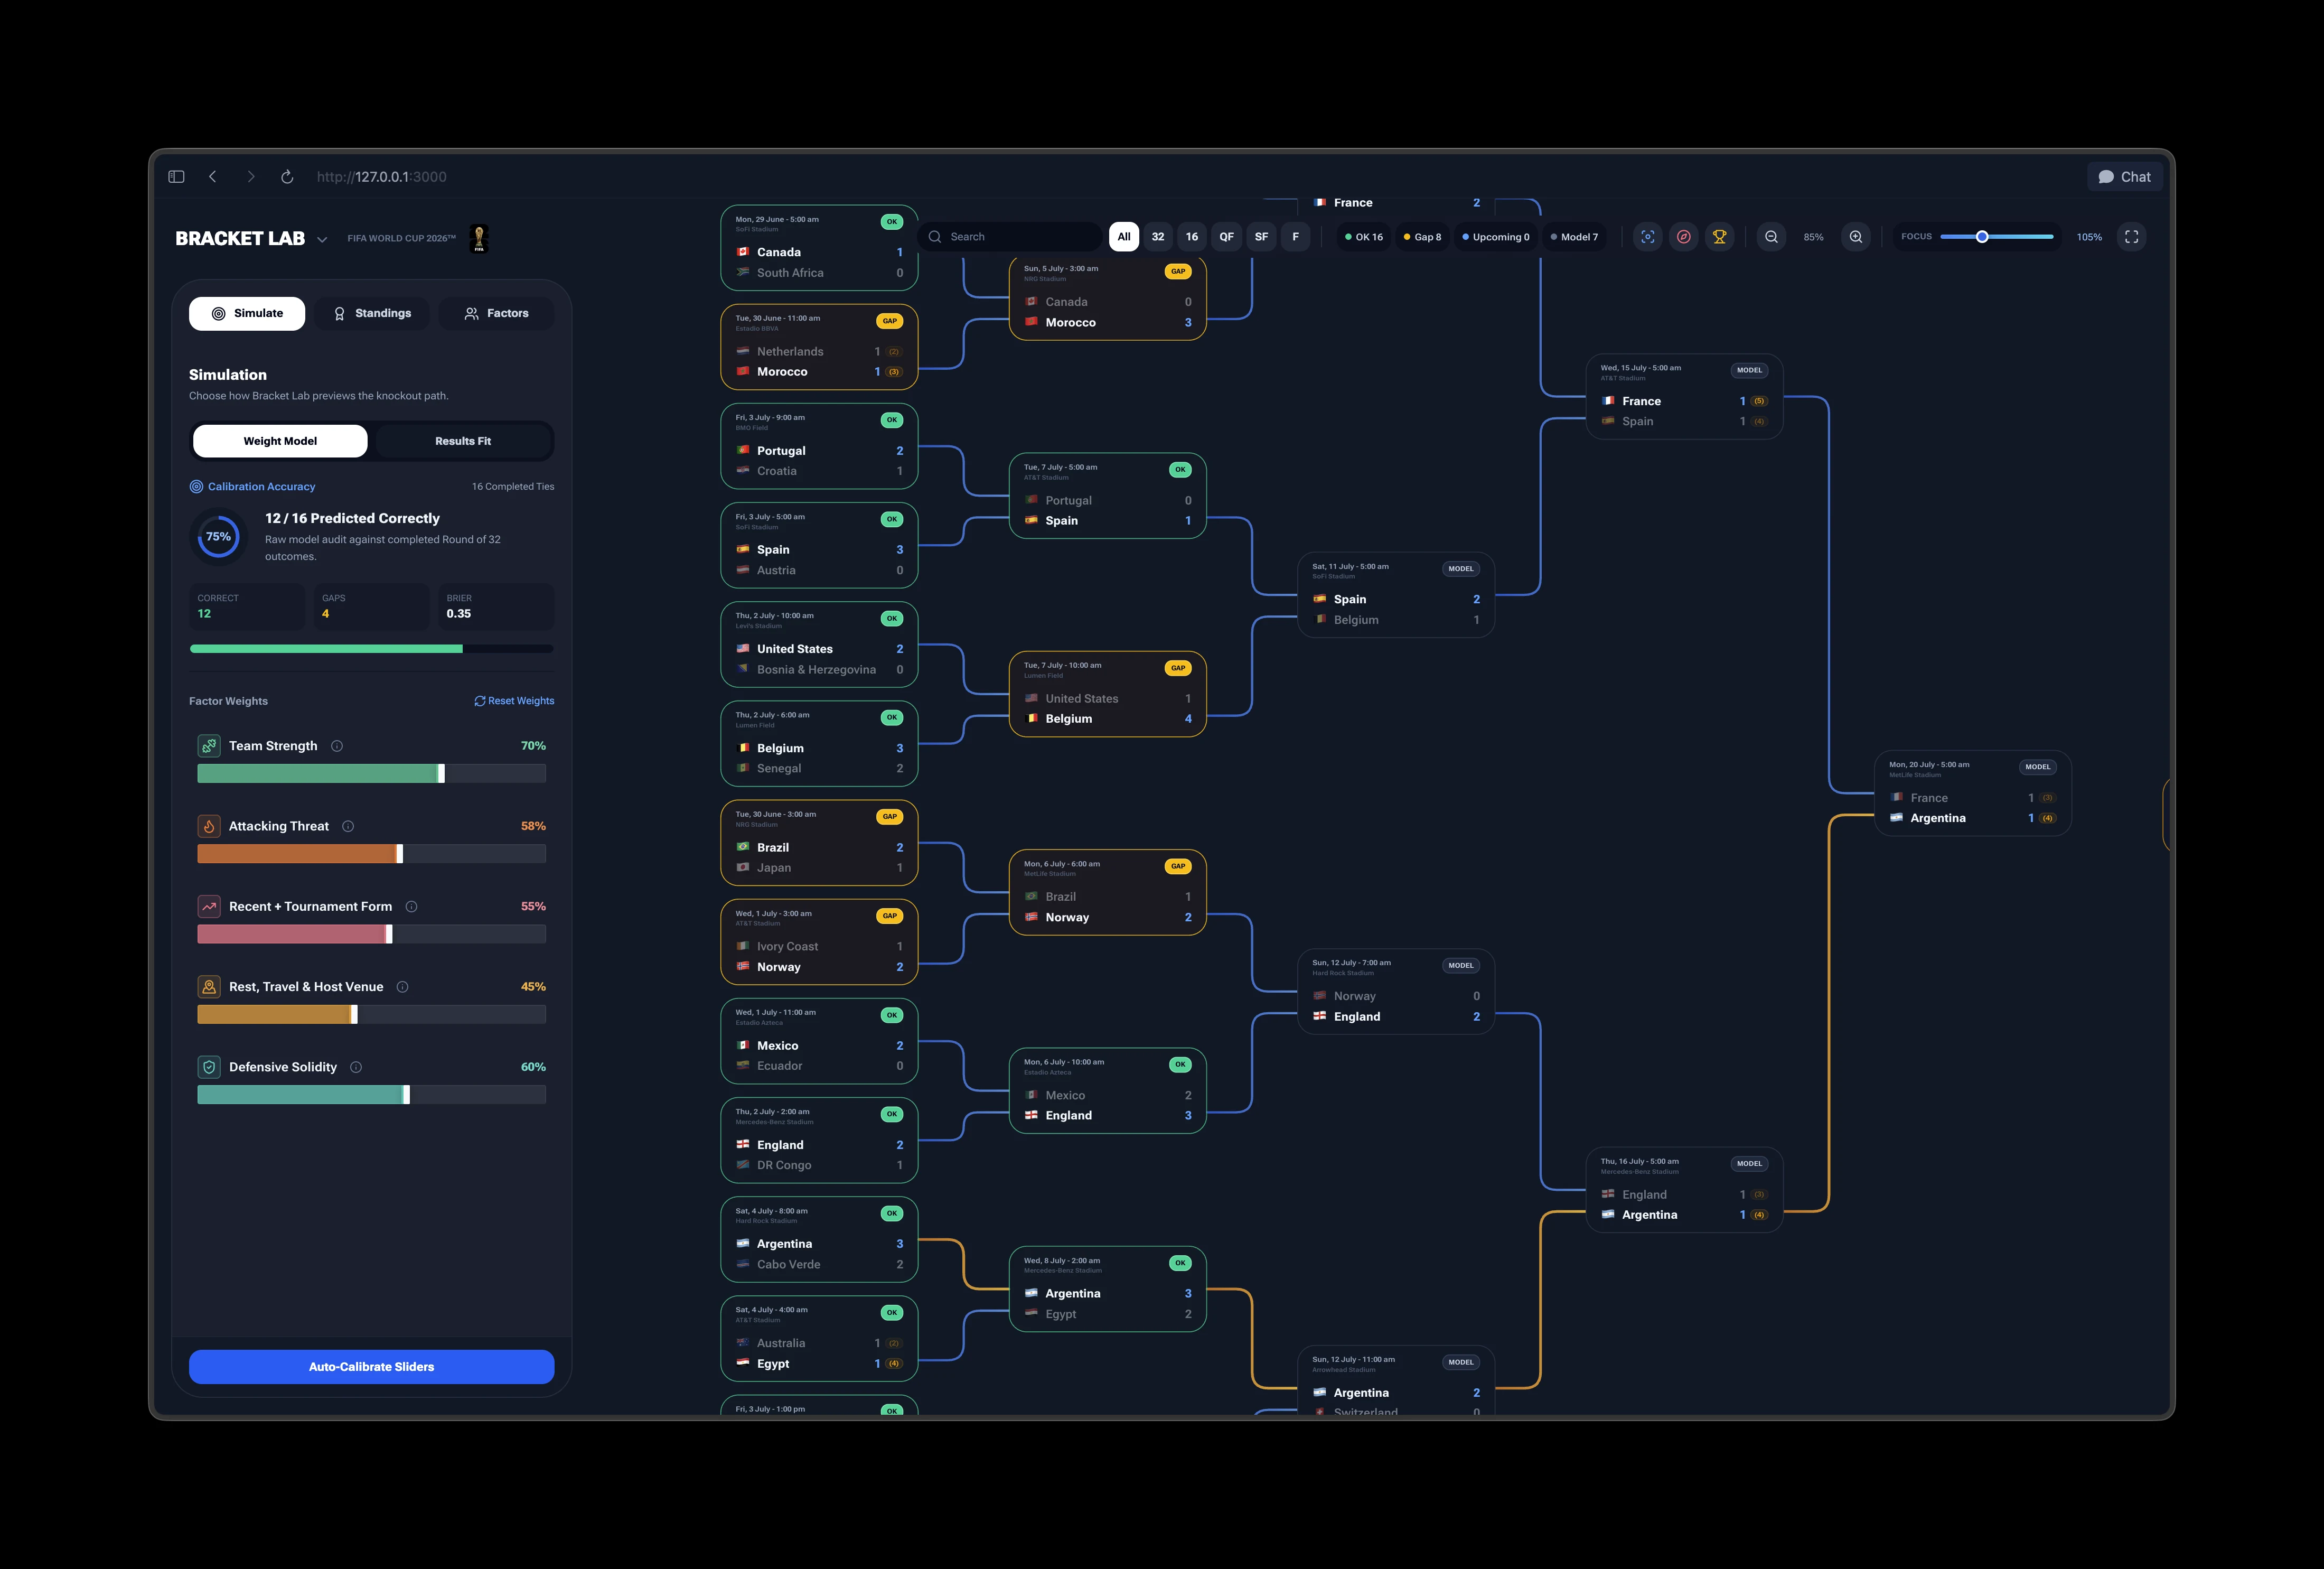This screenshot has width=2324, height=1569.
Task: Click the Calibration Accuracy label
Action: (x=261, y=487)
